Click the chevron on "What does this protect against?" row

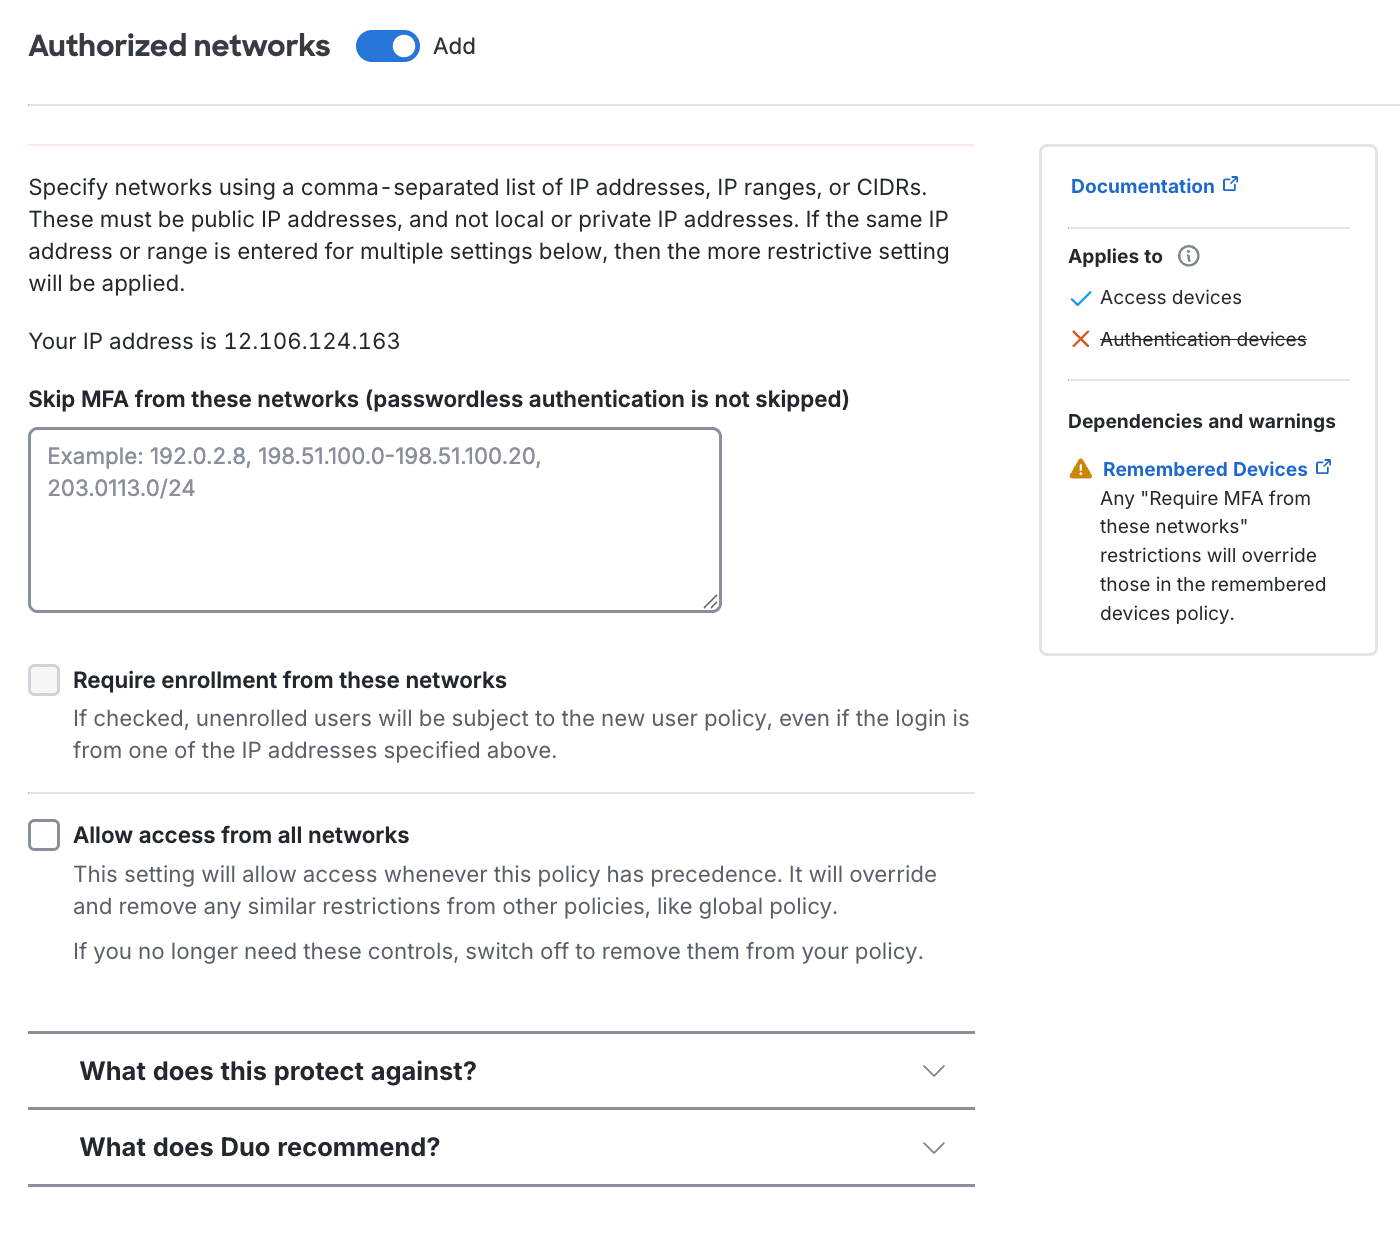click(934, 1071)
